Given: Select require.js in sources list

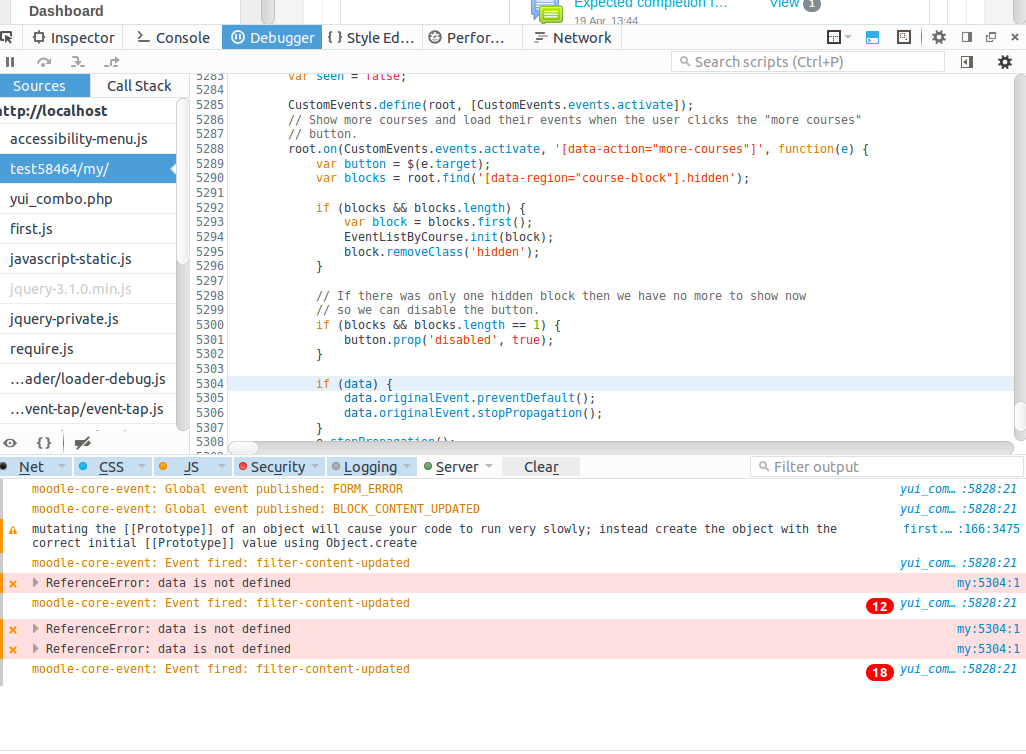Looking at the screenshot, I should click(x=88, y=349).
